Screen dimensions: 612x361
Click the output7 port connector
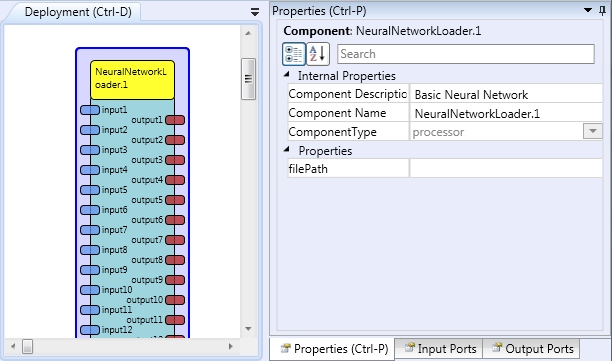click(x=175, y=240)
